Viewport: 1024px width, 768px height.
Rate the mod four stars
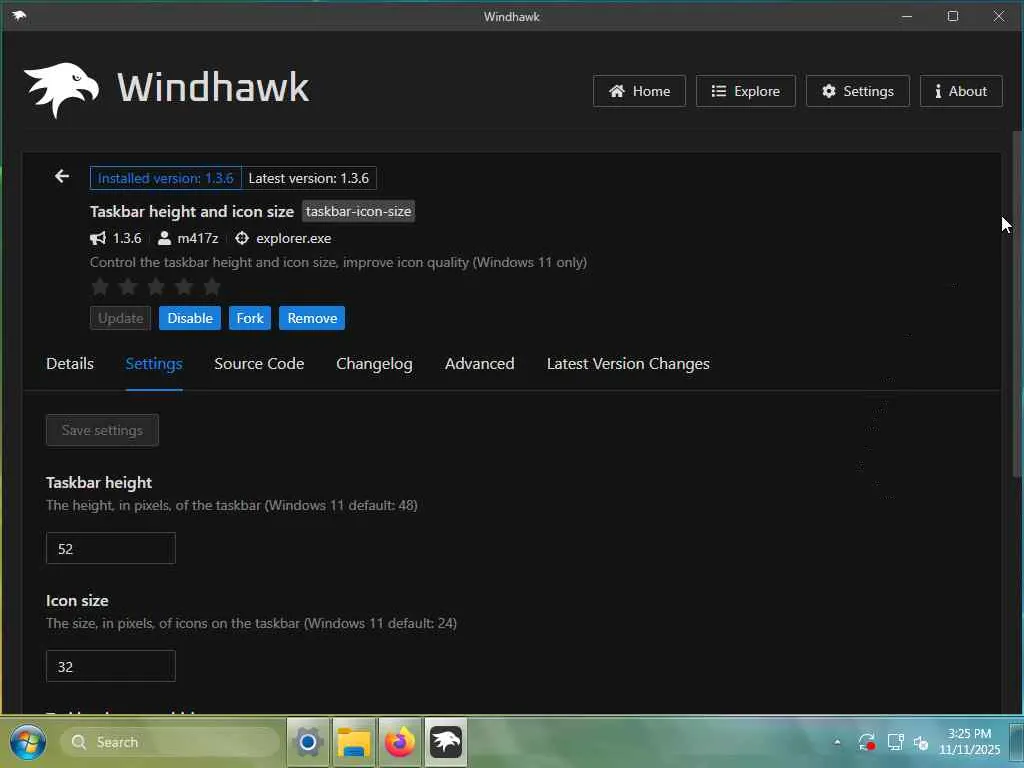(184, 286)
